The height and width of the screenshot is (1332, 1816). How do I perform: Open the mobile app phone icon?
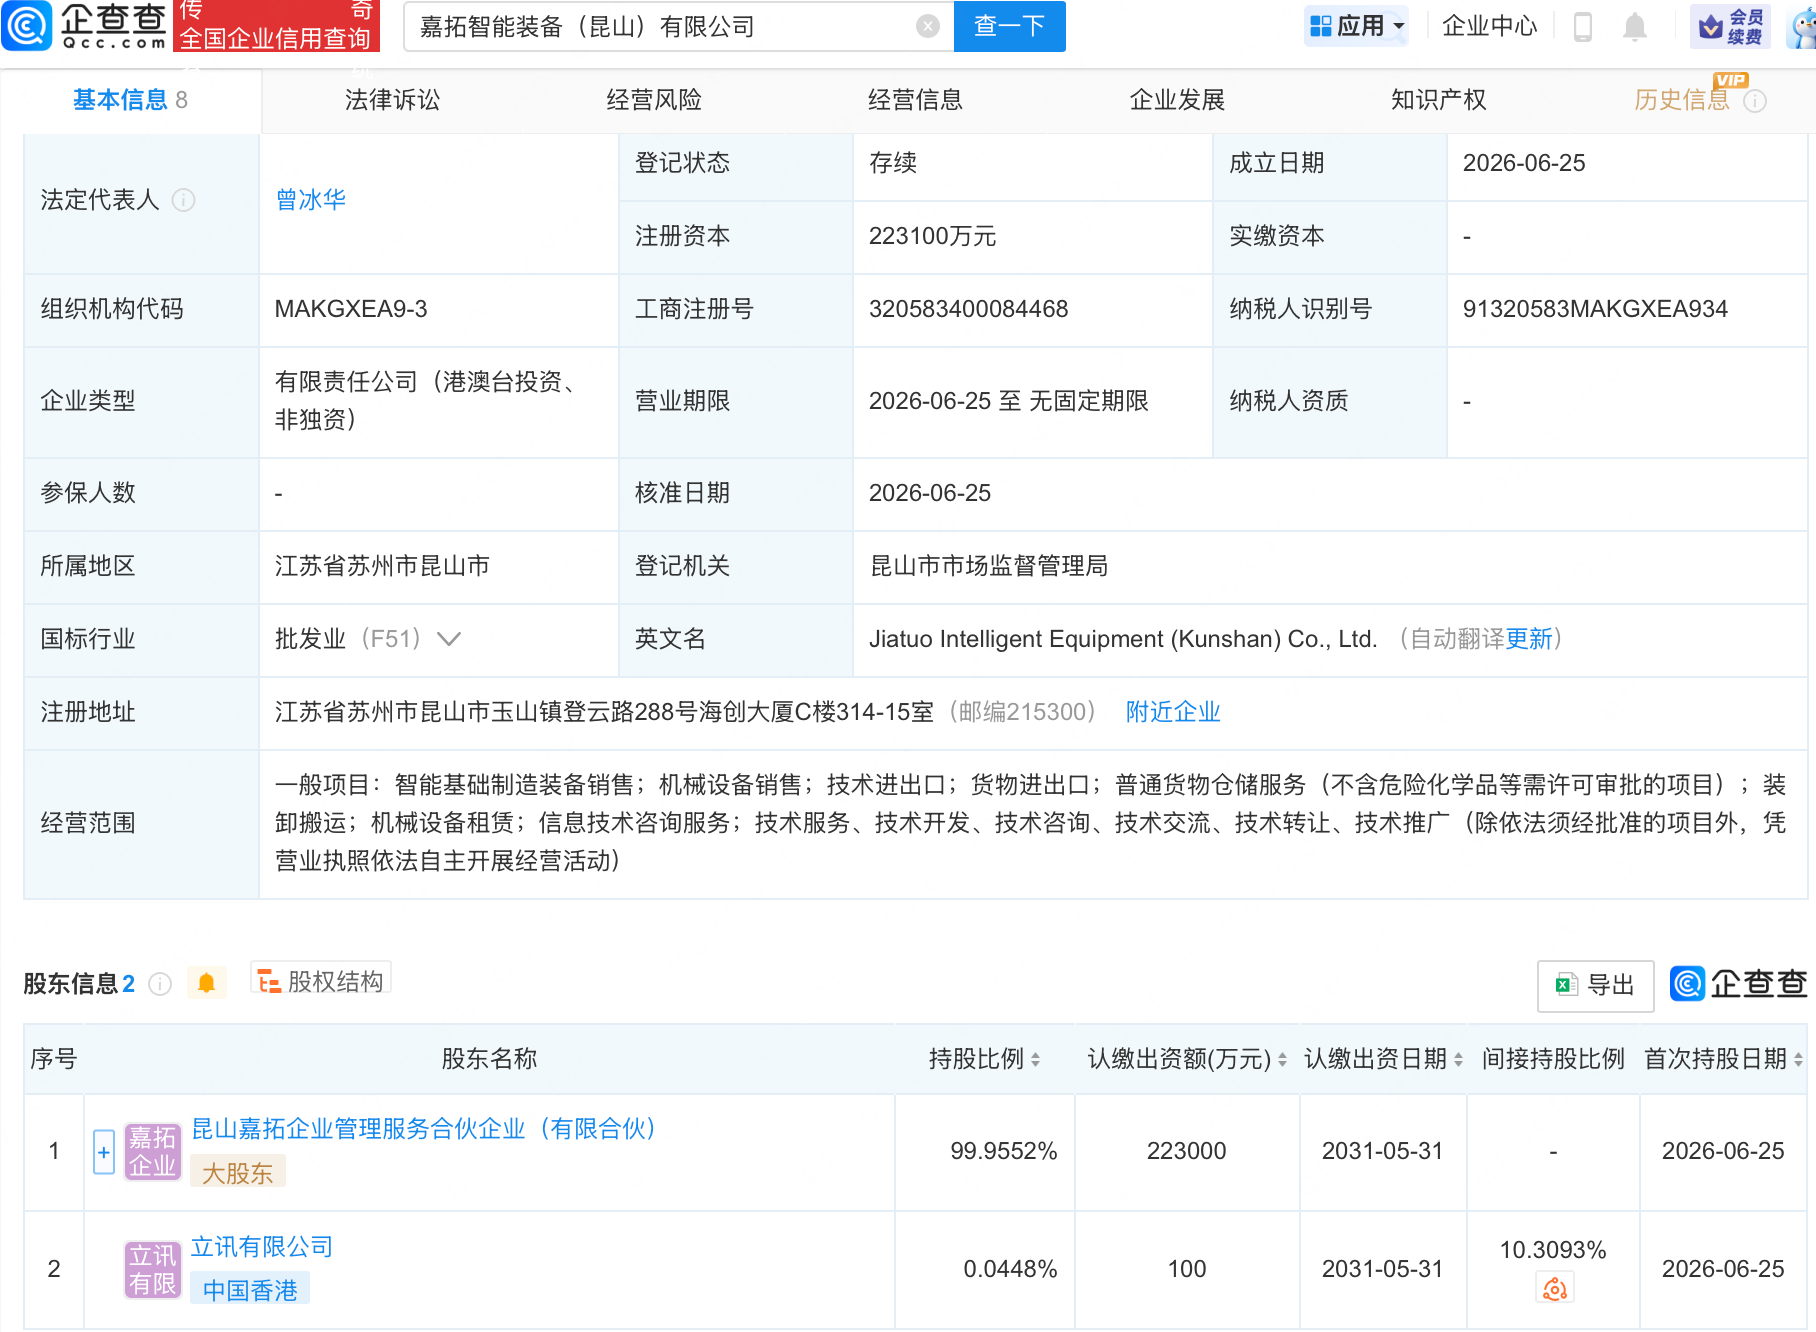[1582, 26]
